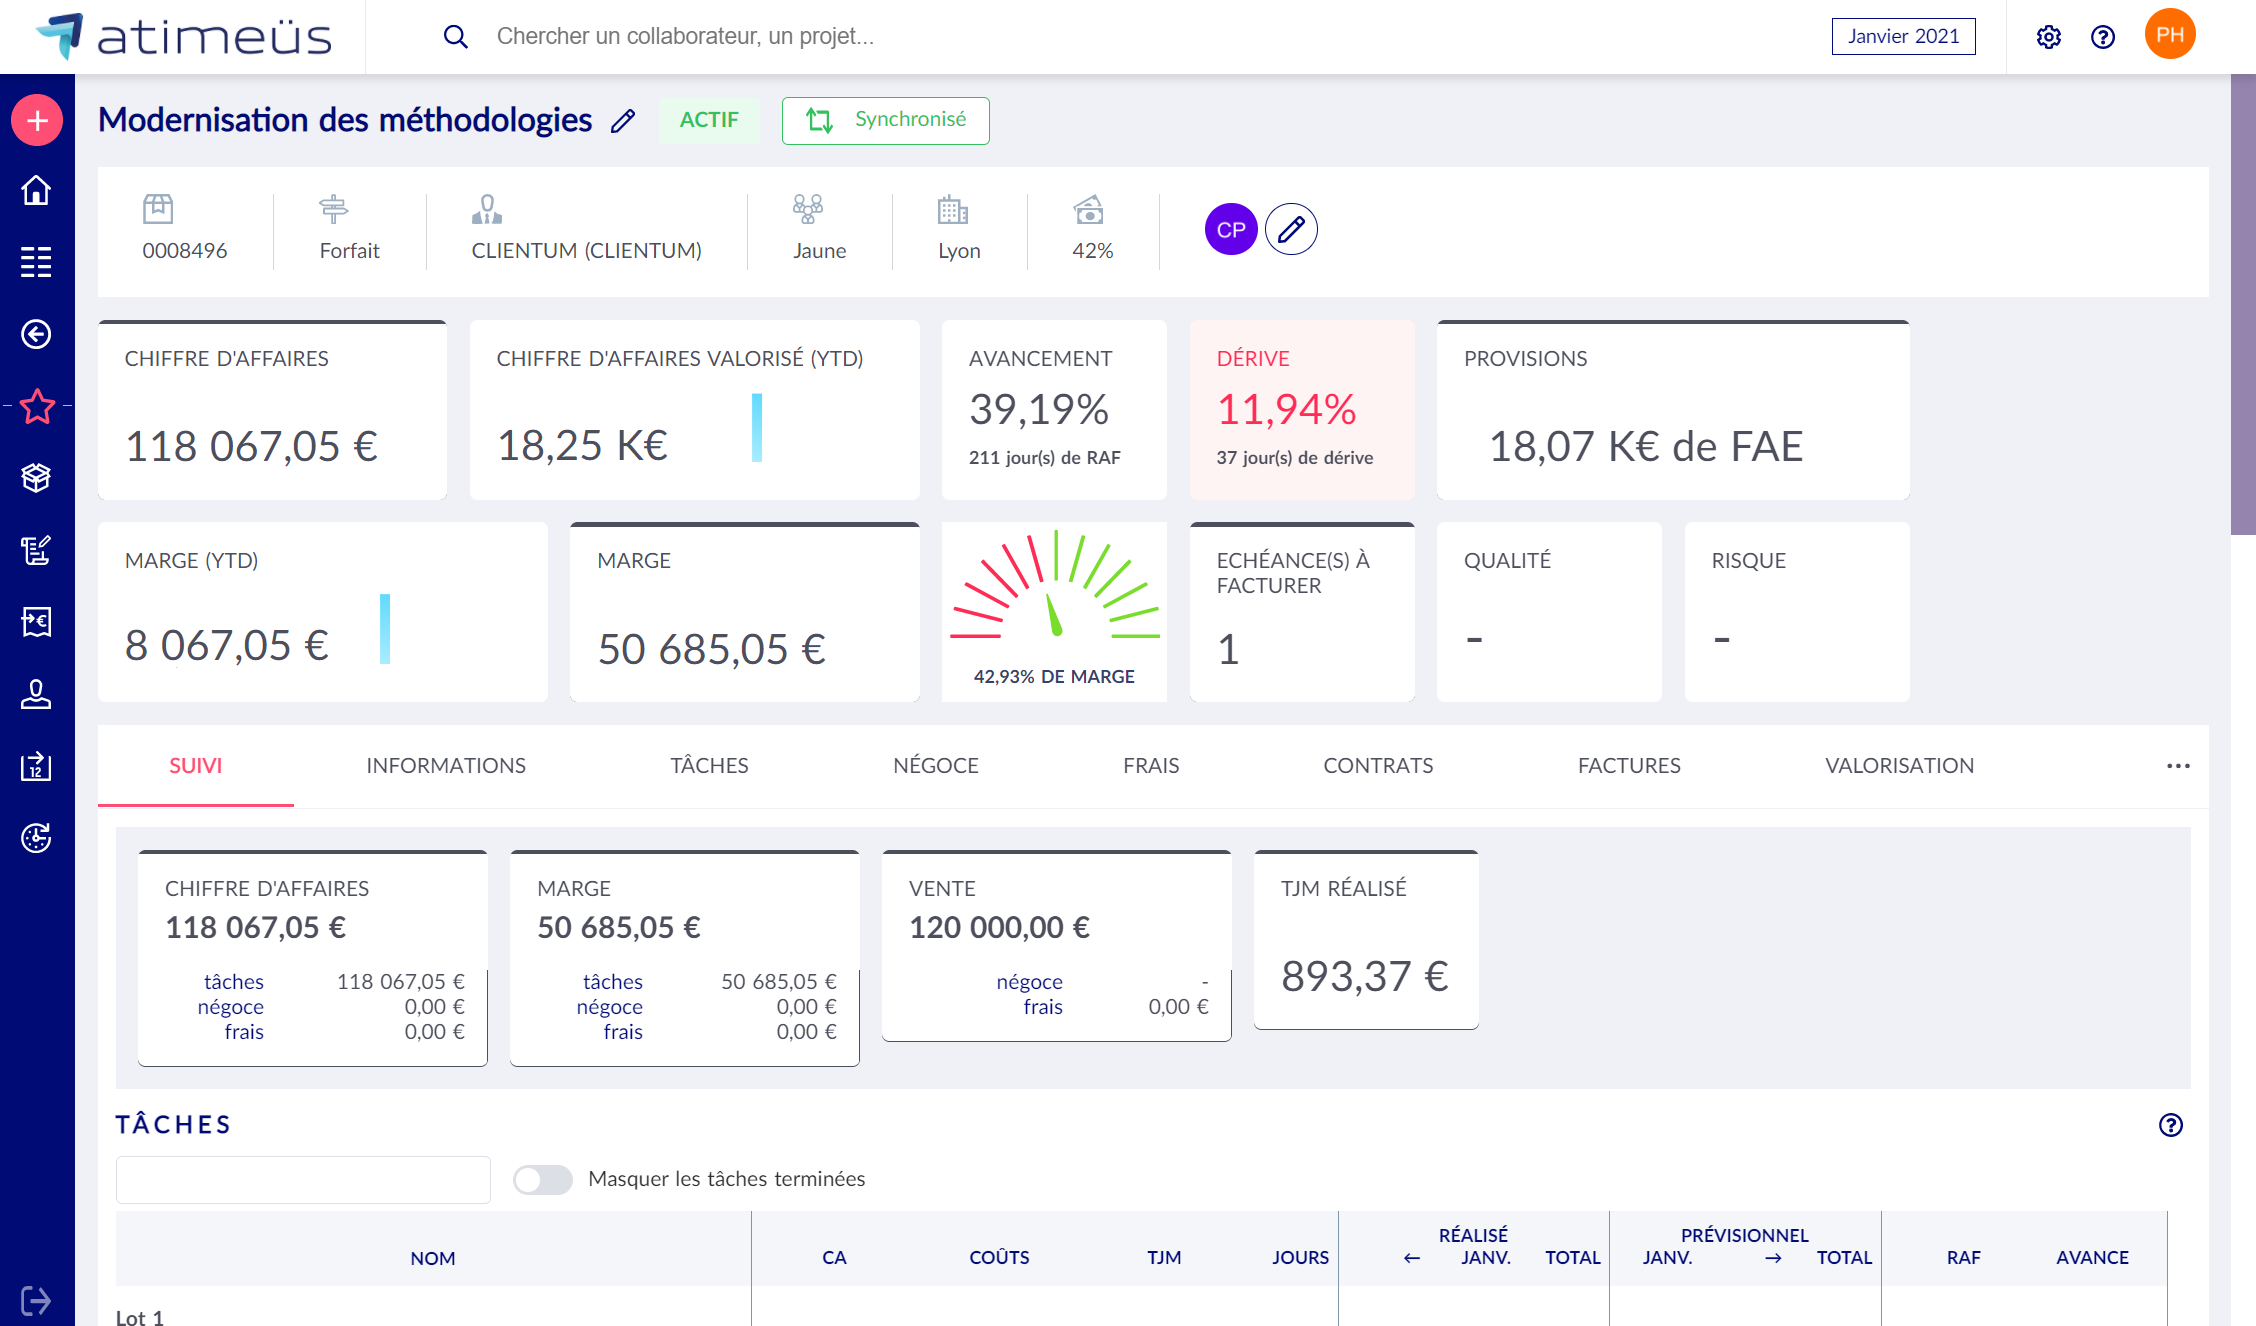Image resolution: width=2256 pixels, height=1326 pixels.
Task: Click the margin gauge 42,93% de marge
Action: 1054,610
